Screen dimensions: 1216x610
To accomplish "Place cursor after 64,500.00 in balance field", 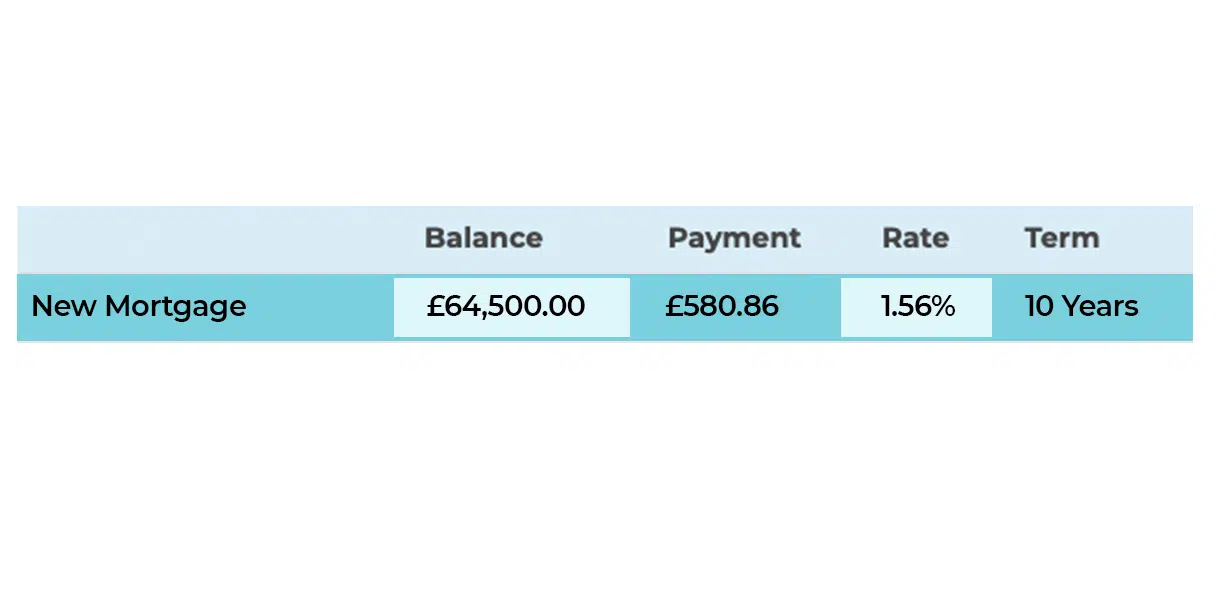I will [x=588, y=306].
